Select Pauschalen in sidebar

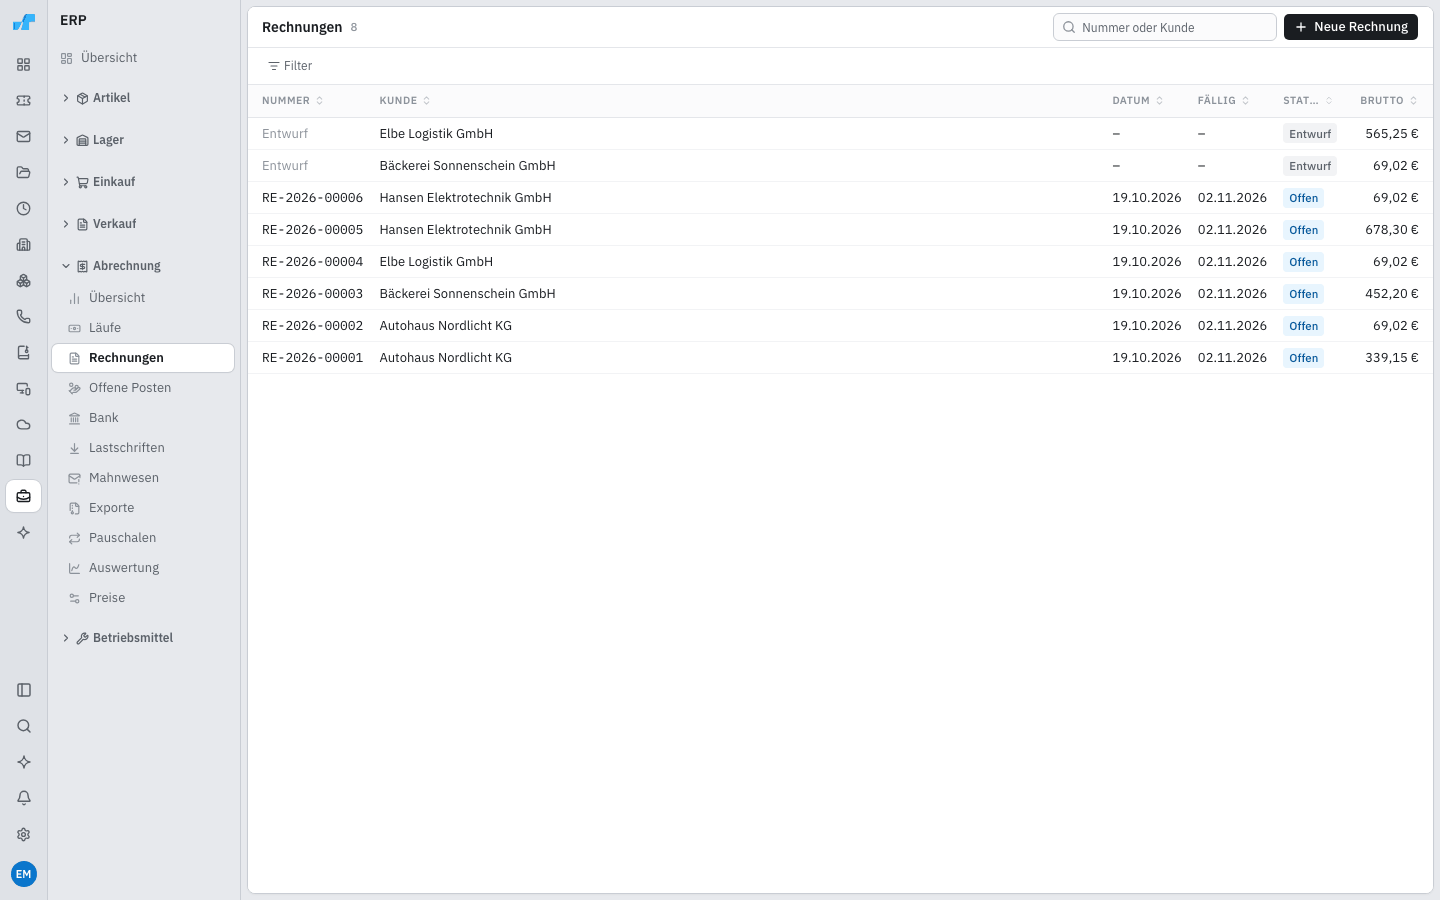[x=143, y=538]
